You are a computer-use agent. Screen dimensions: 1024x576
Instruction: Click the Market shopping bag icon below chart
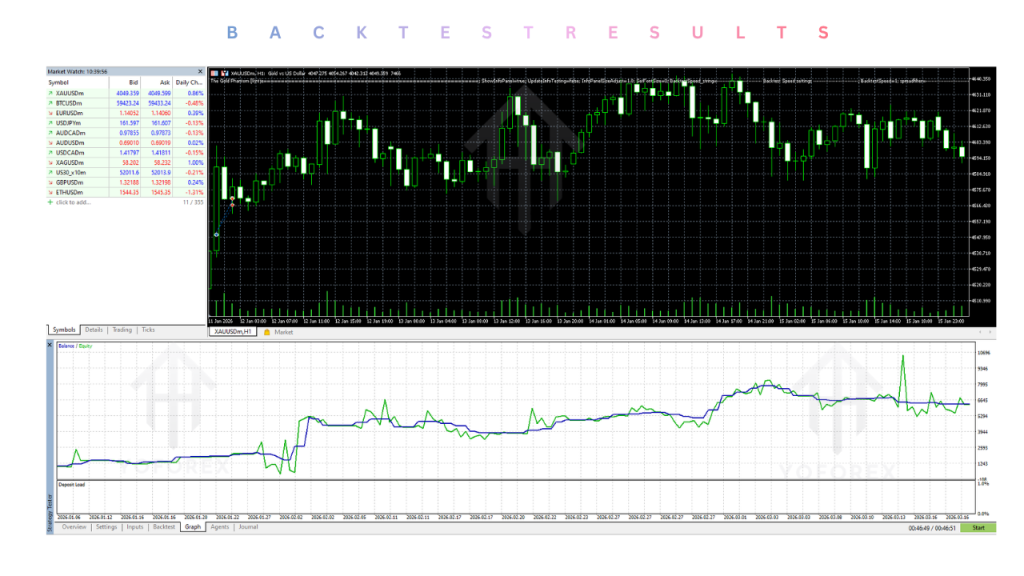[267, 332]
